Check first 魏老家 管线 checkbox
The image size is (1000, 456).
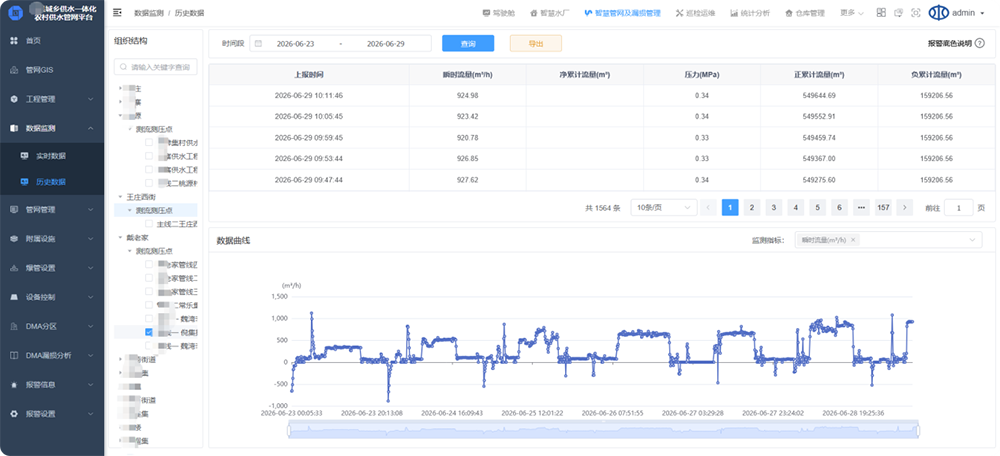(x=149, y=264)
